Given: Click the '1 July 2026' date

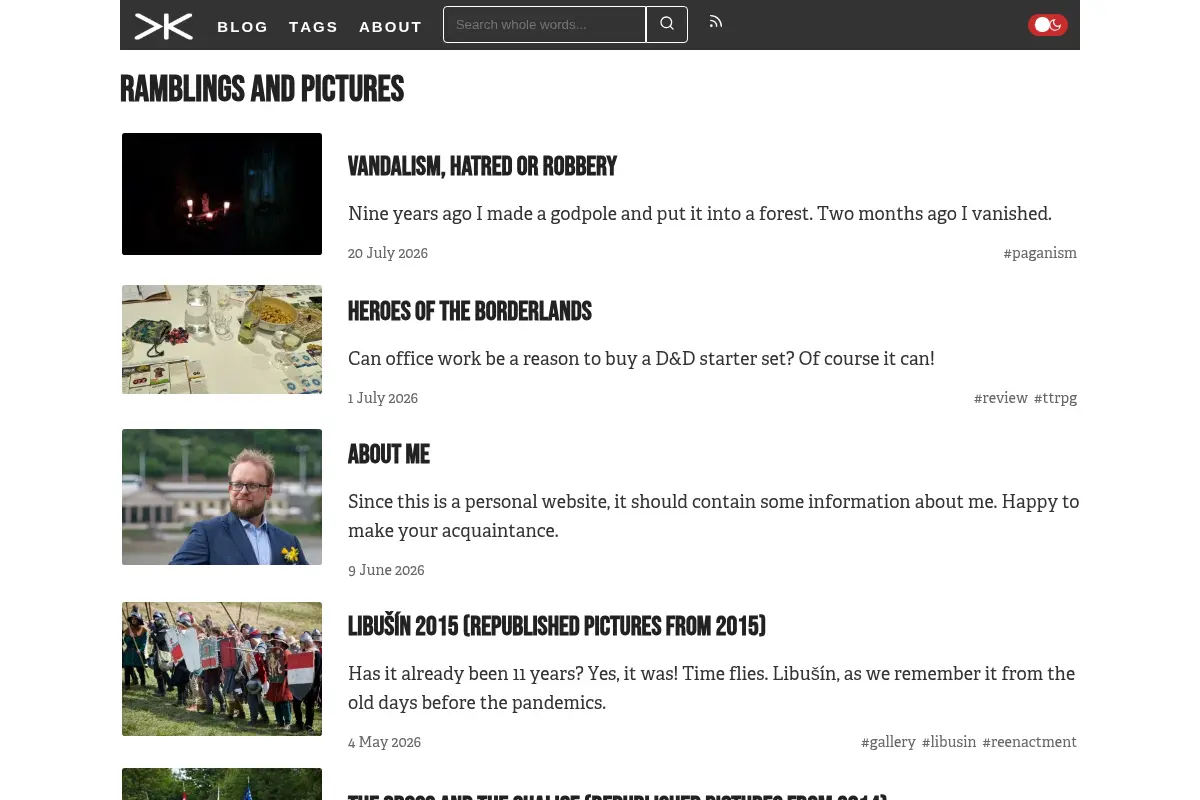Looking at the screenshot, I should [x=383, y=398].
